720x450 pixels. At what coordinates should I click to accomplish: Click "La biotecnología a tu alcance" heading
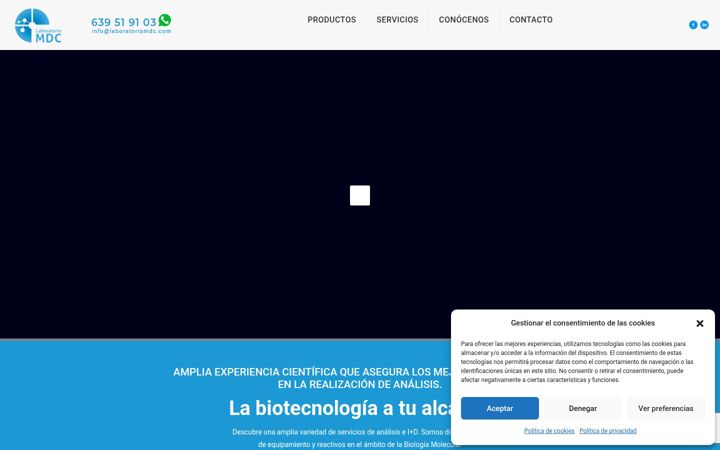(x=340, y=408)
